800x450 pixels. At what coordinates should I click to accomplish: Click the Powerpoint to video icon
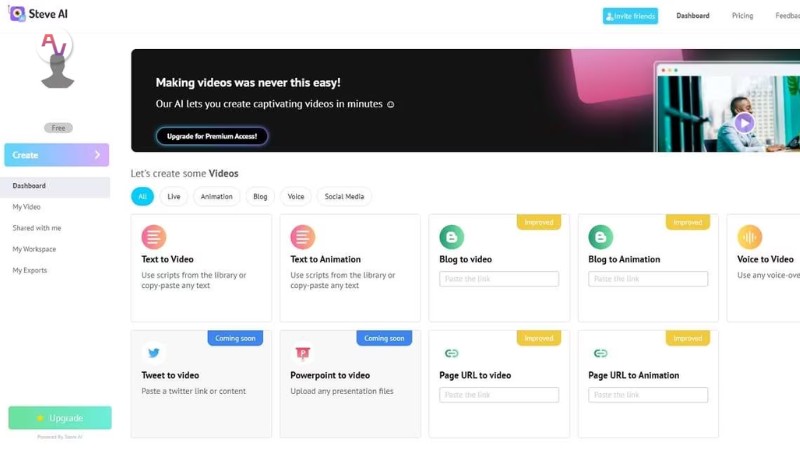click(x=303, y=353)
